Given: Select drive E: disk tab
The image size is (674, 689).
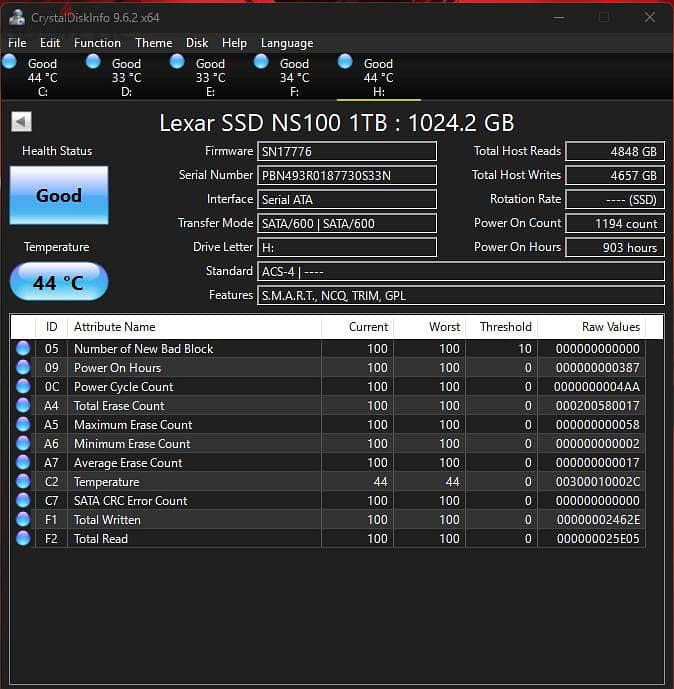Looking at the screenshot, I should tap(210, 77).
